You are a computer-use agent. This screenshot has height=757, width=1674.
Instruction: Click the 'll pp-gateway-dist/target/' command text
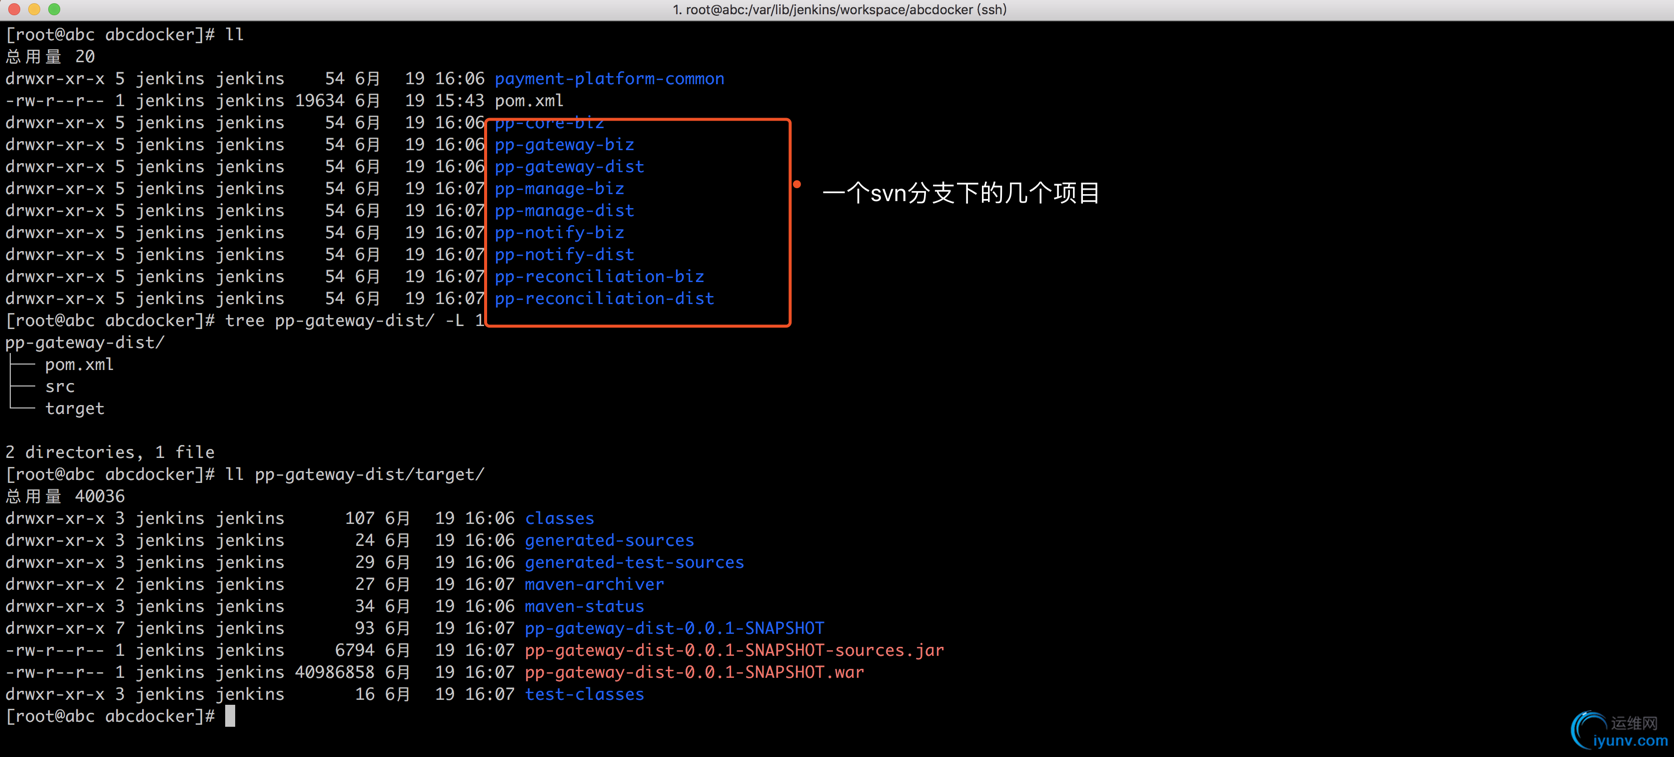(354, 474)
